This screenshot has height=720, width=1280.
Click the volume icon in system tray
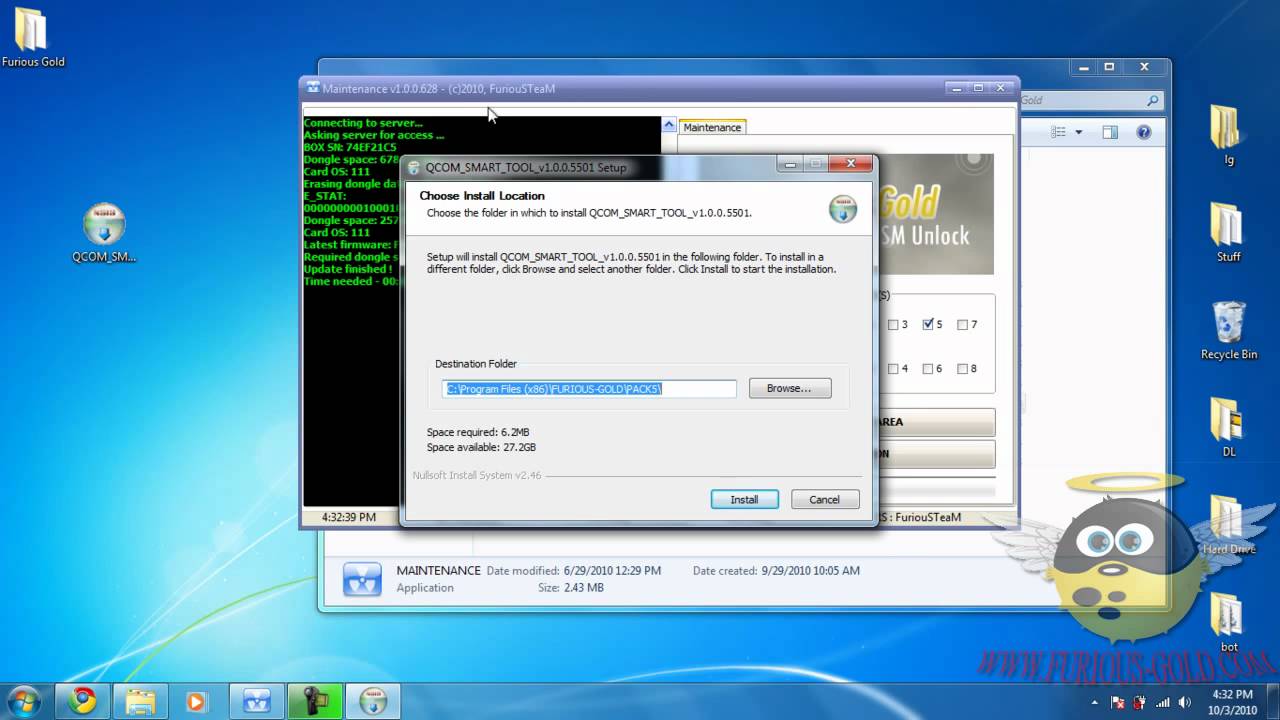[x=1185, y=702]
